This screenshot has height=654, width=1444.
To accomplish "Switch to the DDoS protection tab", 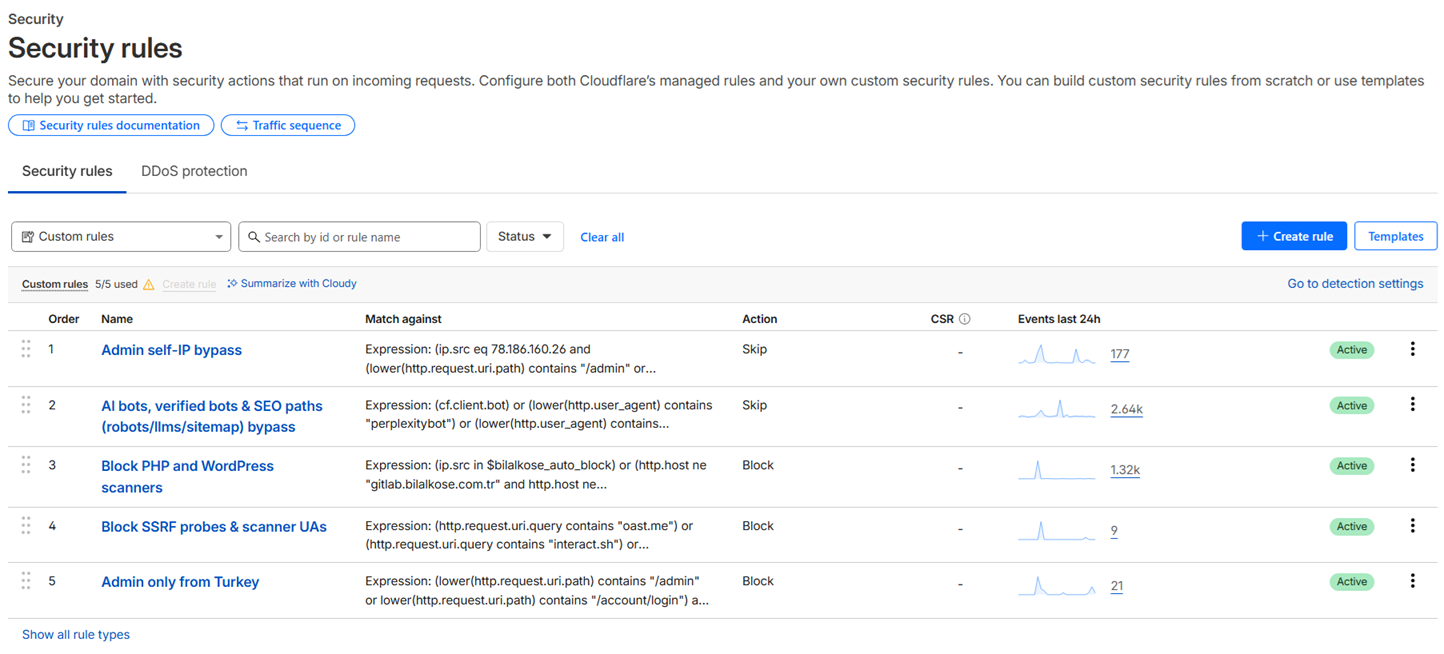I will tap(194, 171).
